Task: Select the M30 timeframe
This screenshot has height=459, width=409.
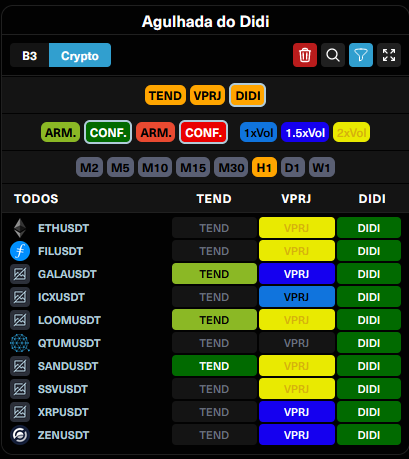Action: tap(231, 167)
